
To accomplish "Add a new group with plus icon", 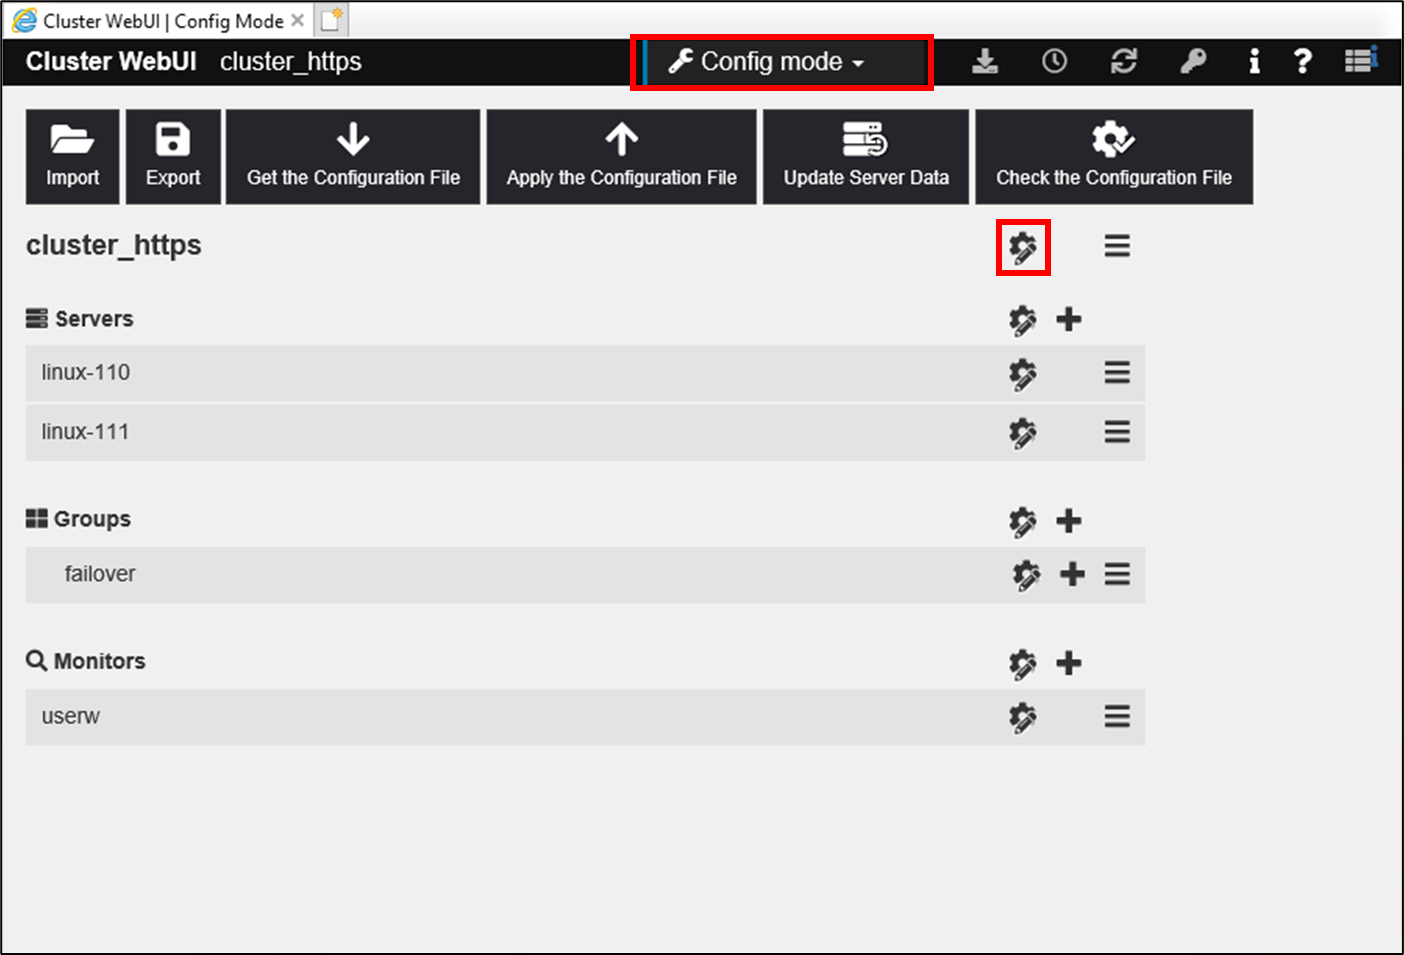I will (1069, 521).
